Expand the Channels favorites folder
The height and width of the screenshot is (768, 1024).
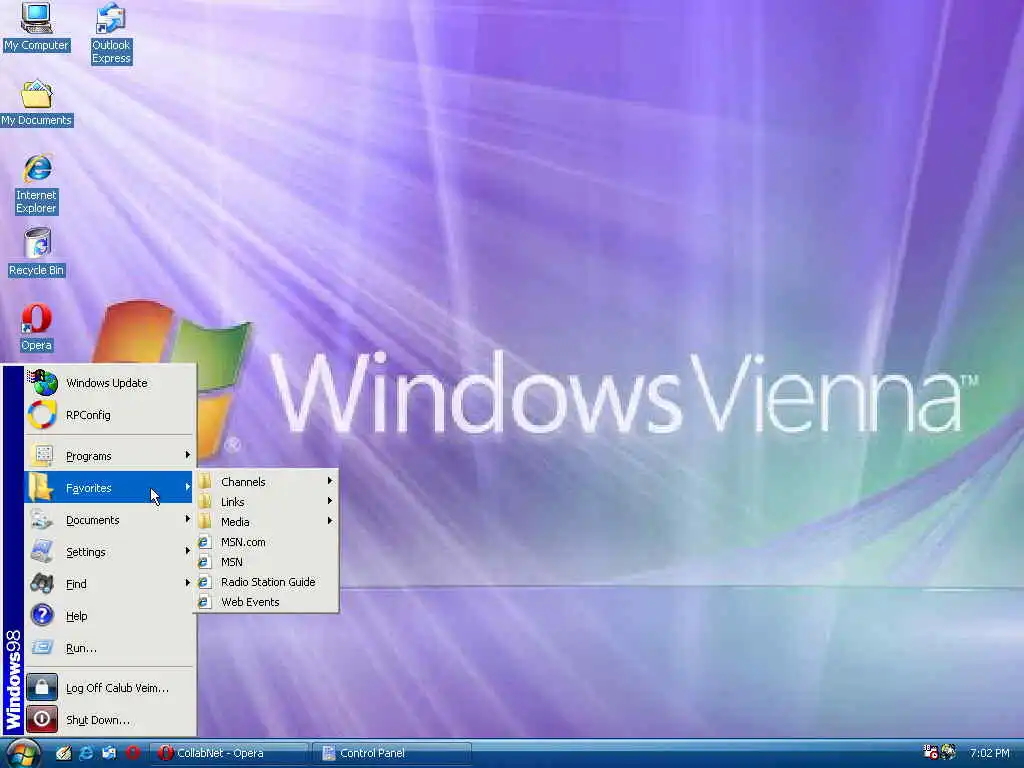pos(266,481)
